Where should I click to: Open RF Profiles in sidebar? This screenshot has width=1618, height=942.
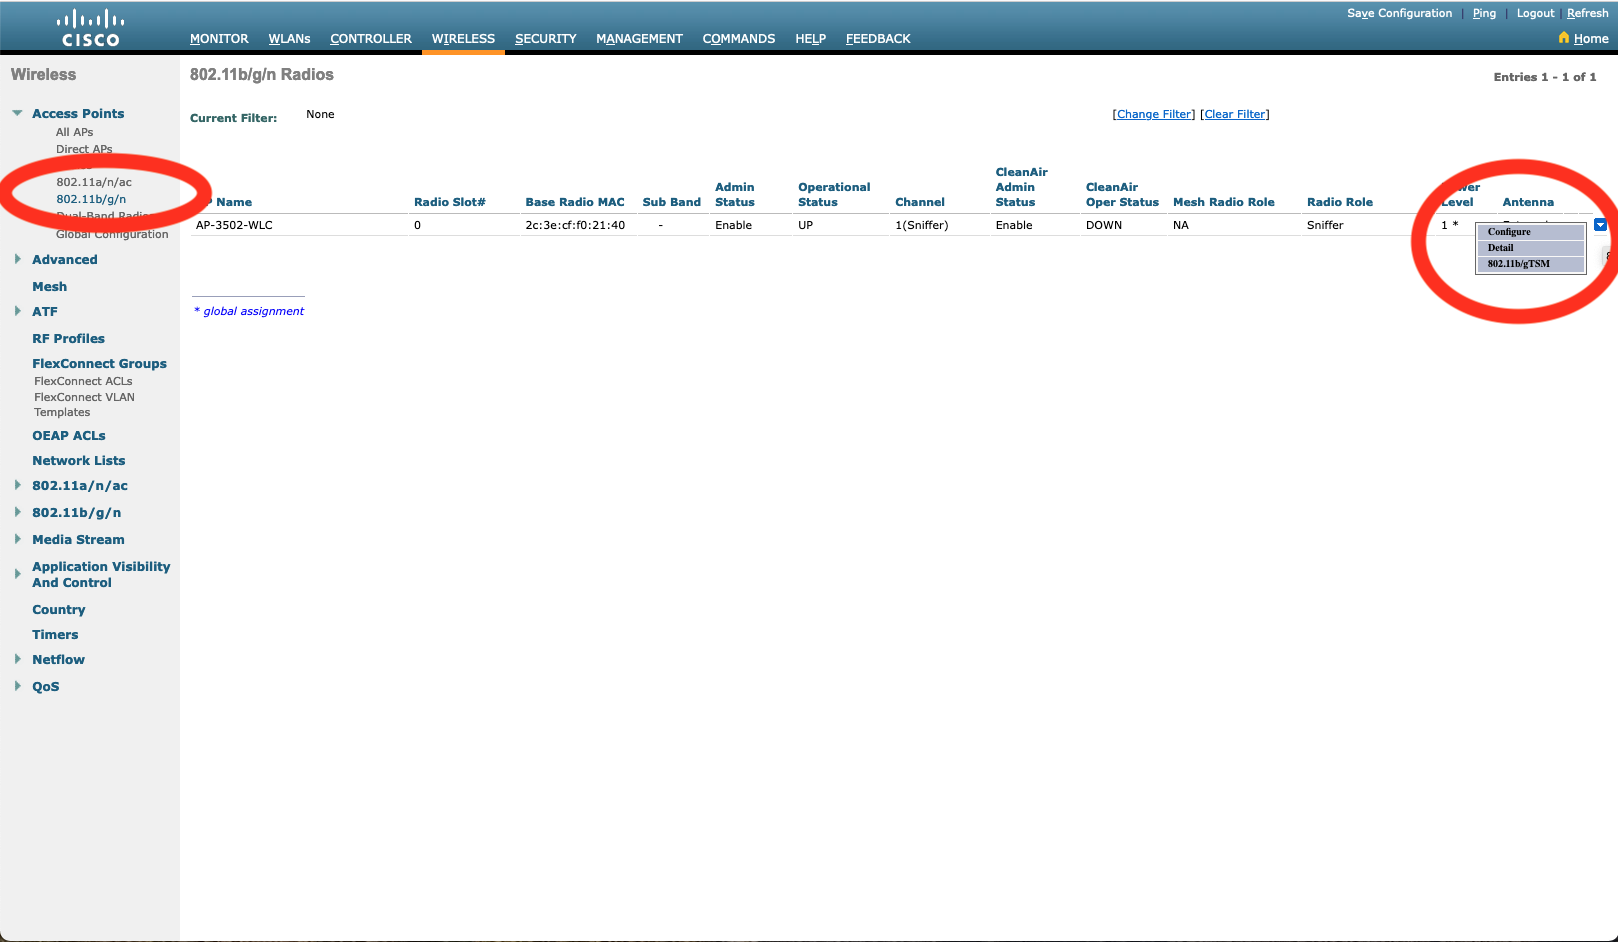coord(68,338)
